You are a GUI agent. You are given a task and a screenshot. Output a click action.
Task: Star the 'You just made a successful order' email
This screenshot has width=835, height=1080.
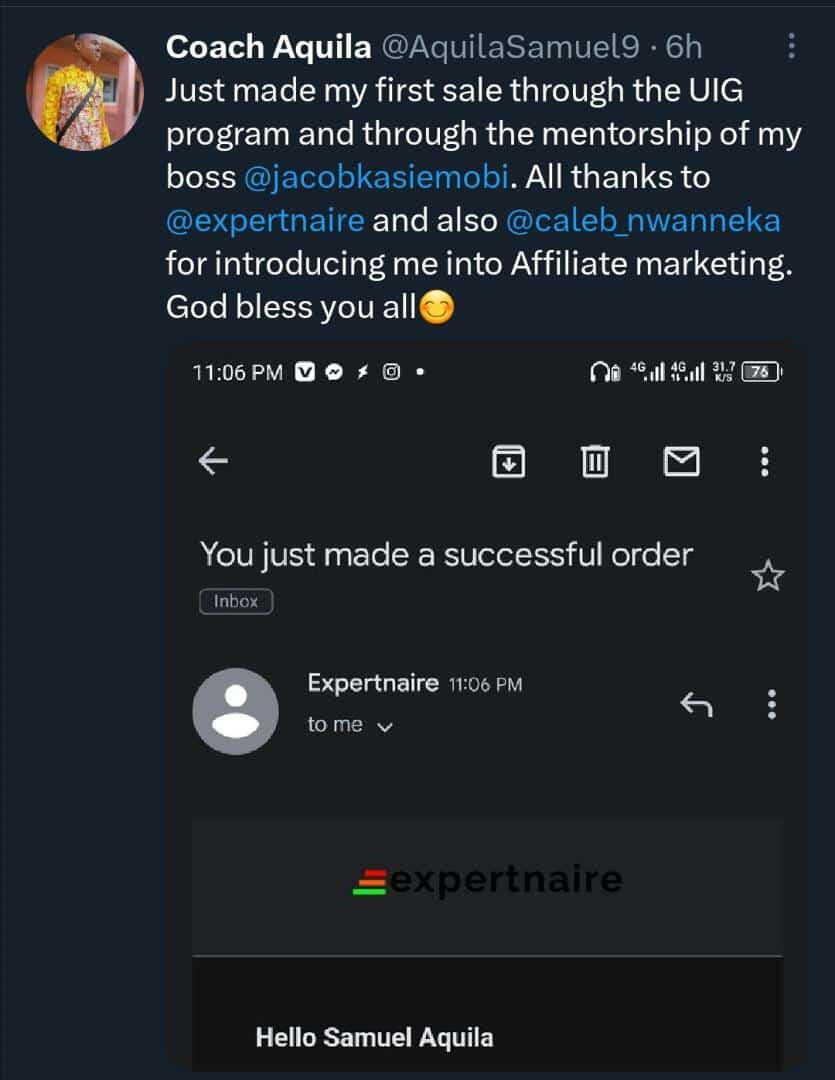(x=767, y=576)
